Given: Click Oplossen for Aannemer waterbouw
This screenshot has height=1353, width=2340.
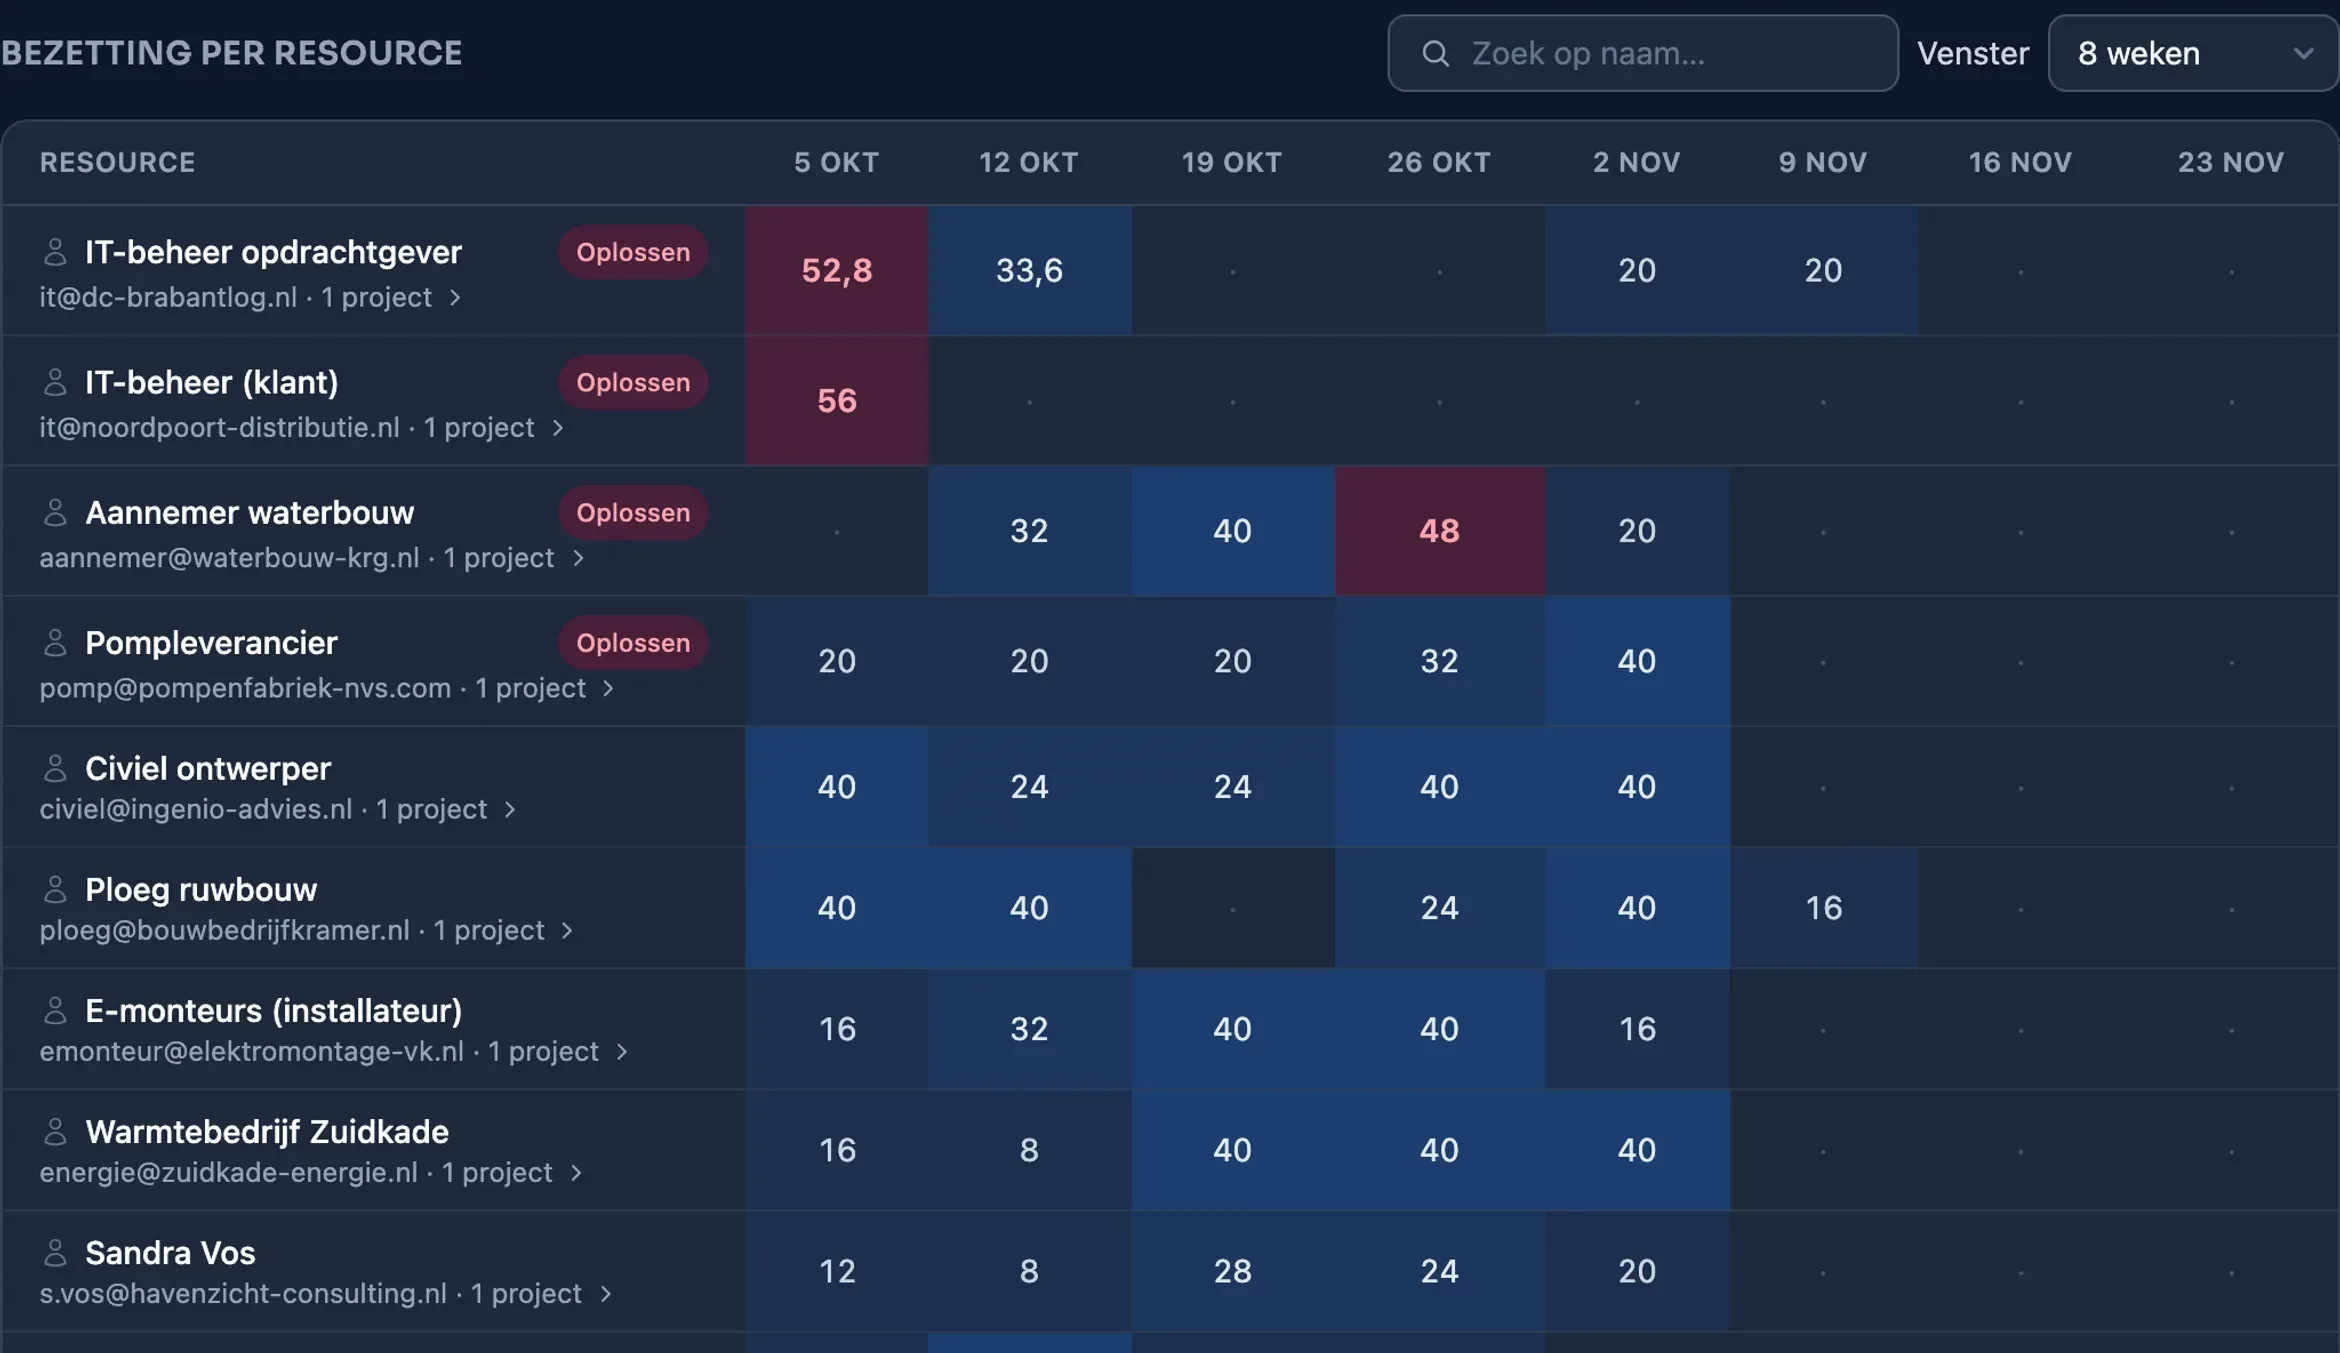Looking at the screenshot, I should 633,512.
